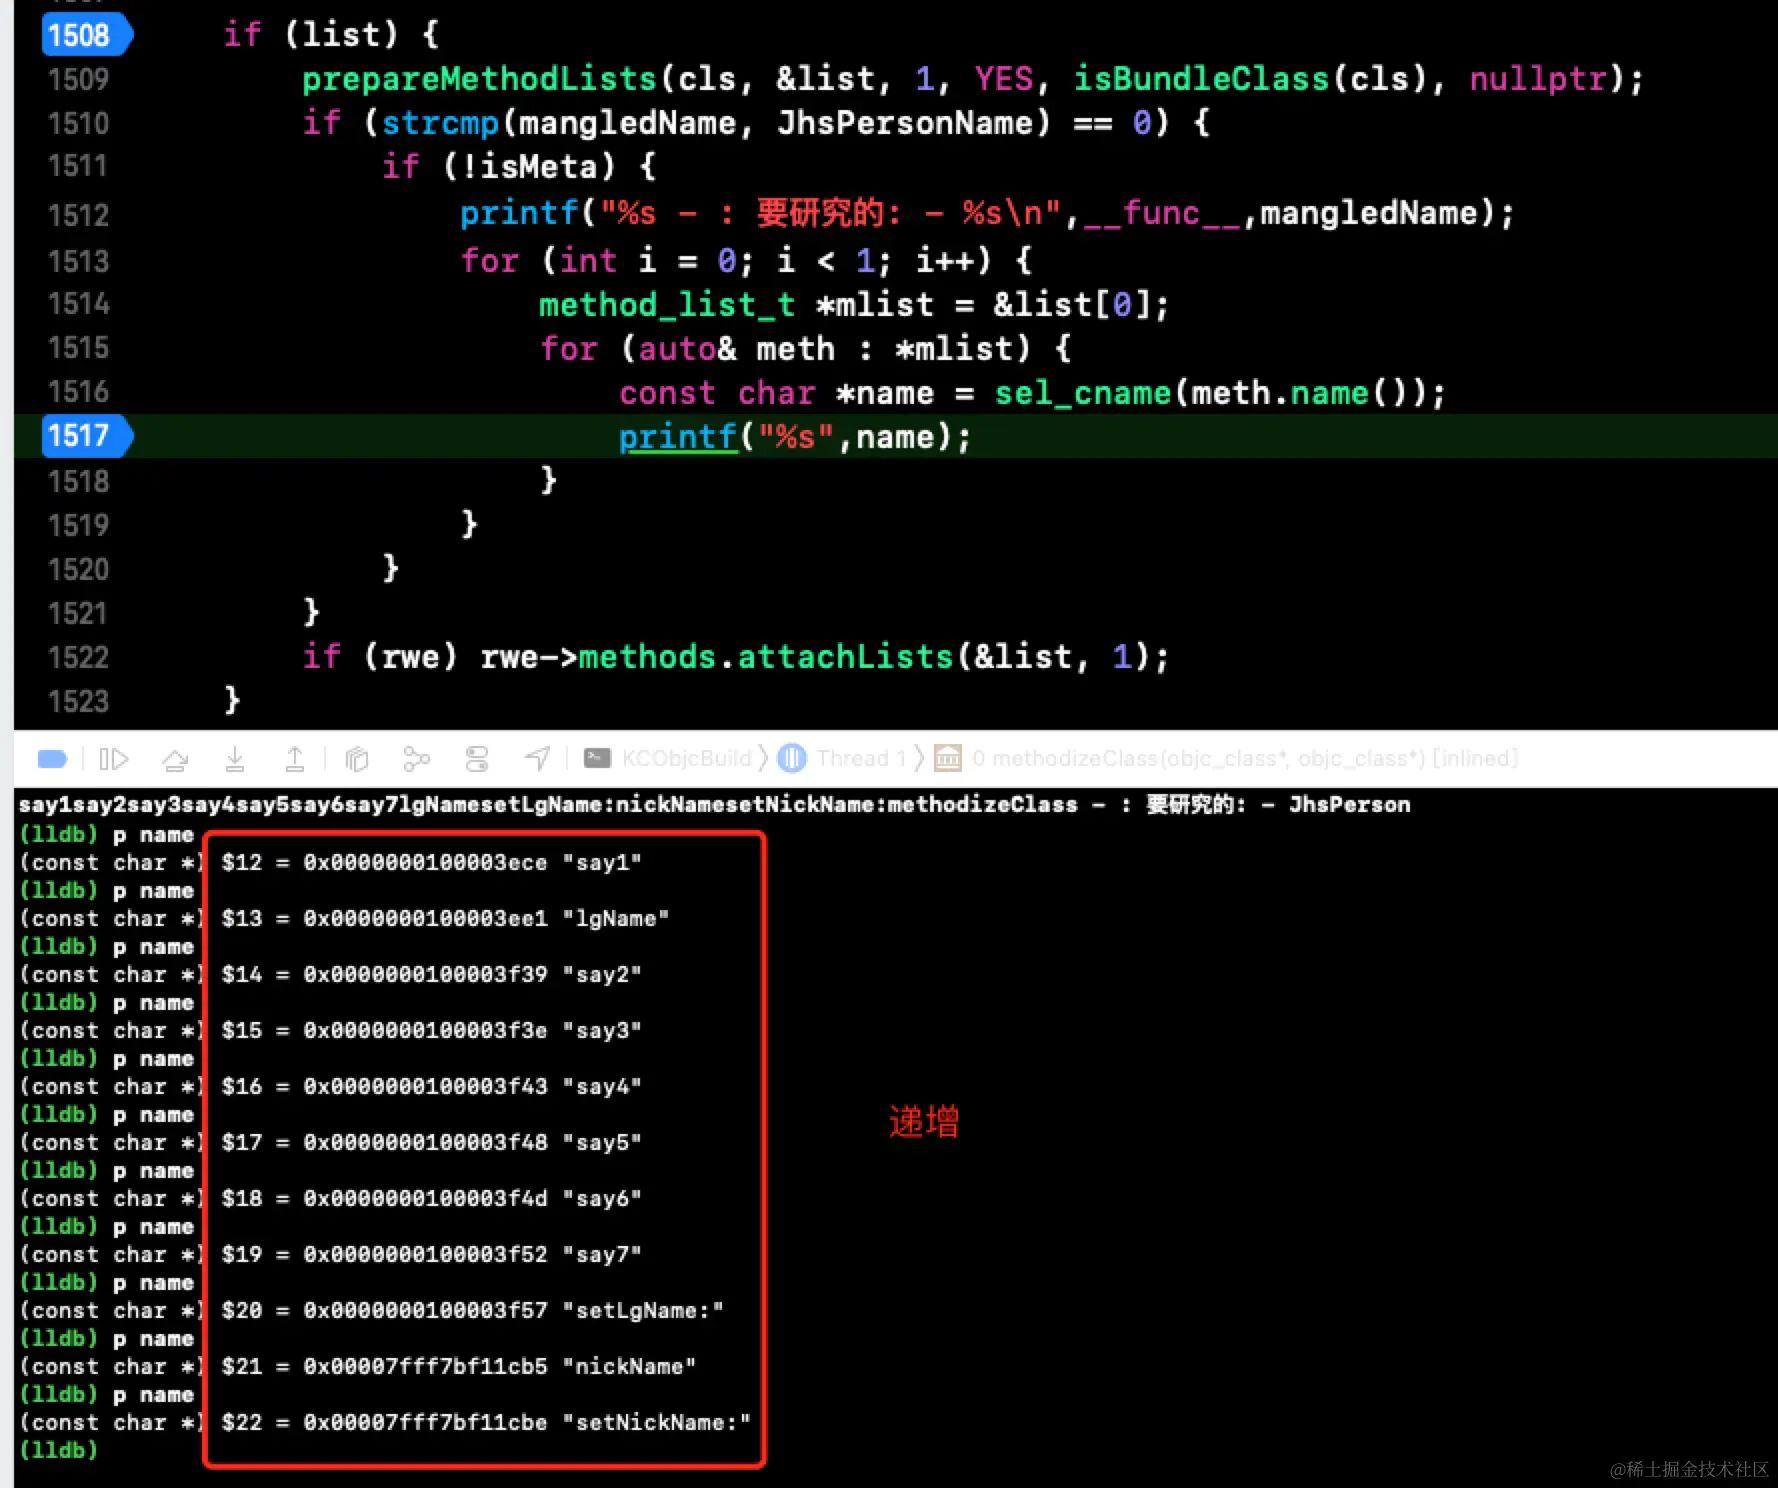
Task: Click prepareMethodLists function call
Action: tap(479, 78)
